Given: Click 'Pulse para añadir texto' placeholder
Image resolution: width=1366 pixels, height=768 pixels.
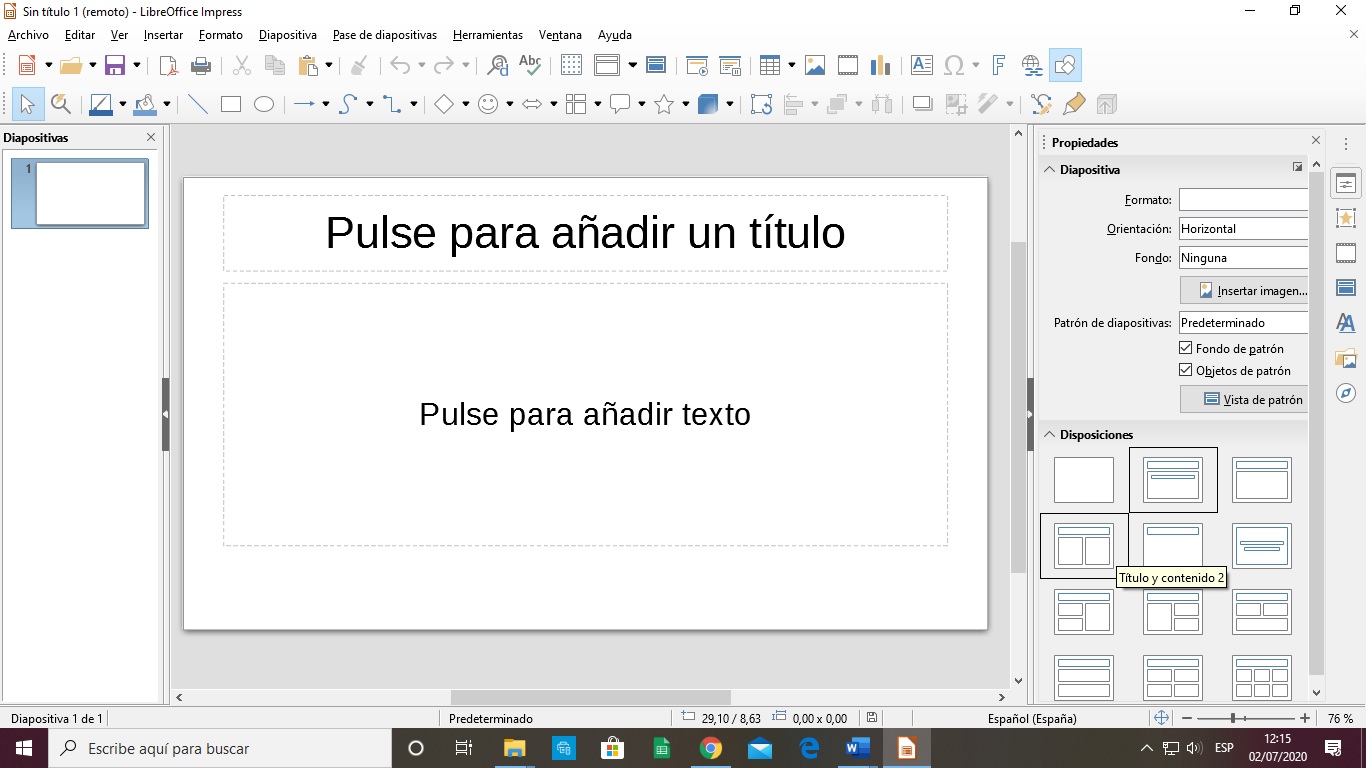Looking at the screenshot, I should 585,414.
